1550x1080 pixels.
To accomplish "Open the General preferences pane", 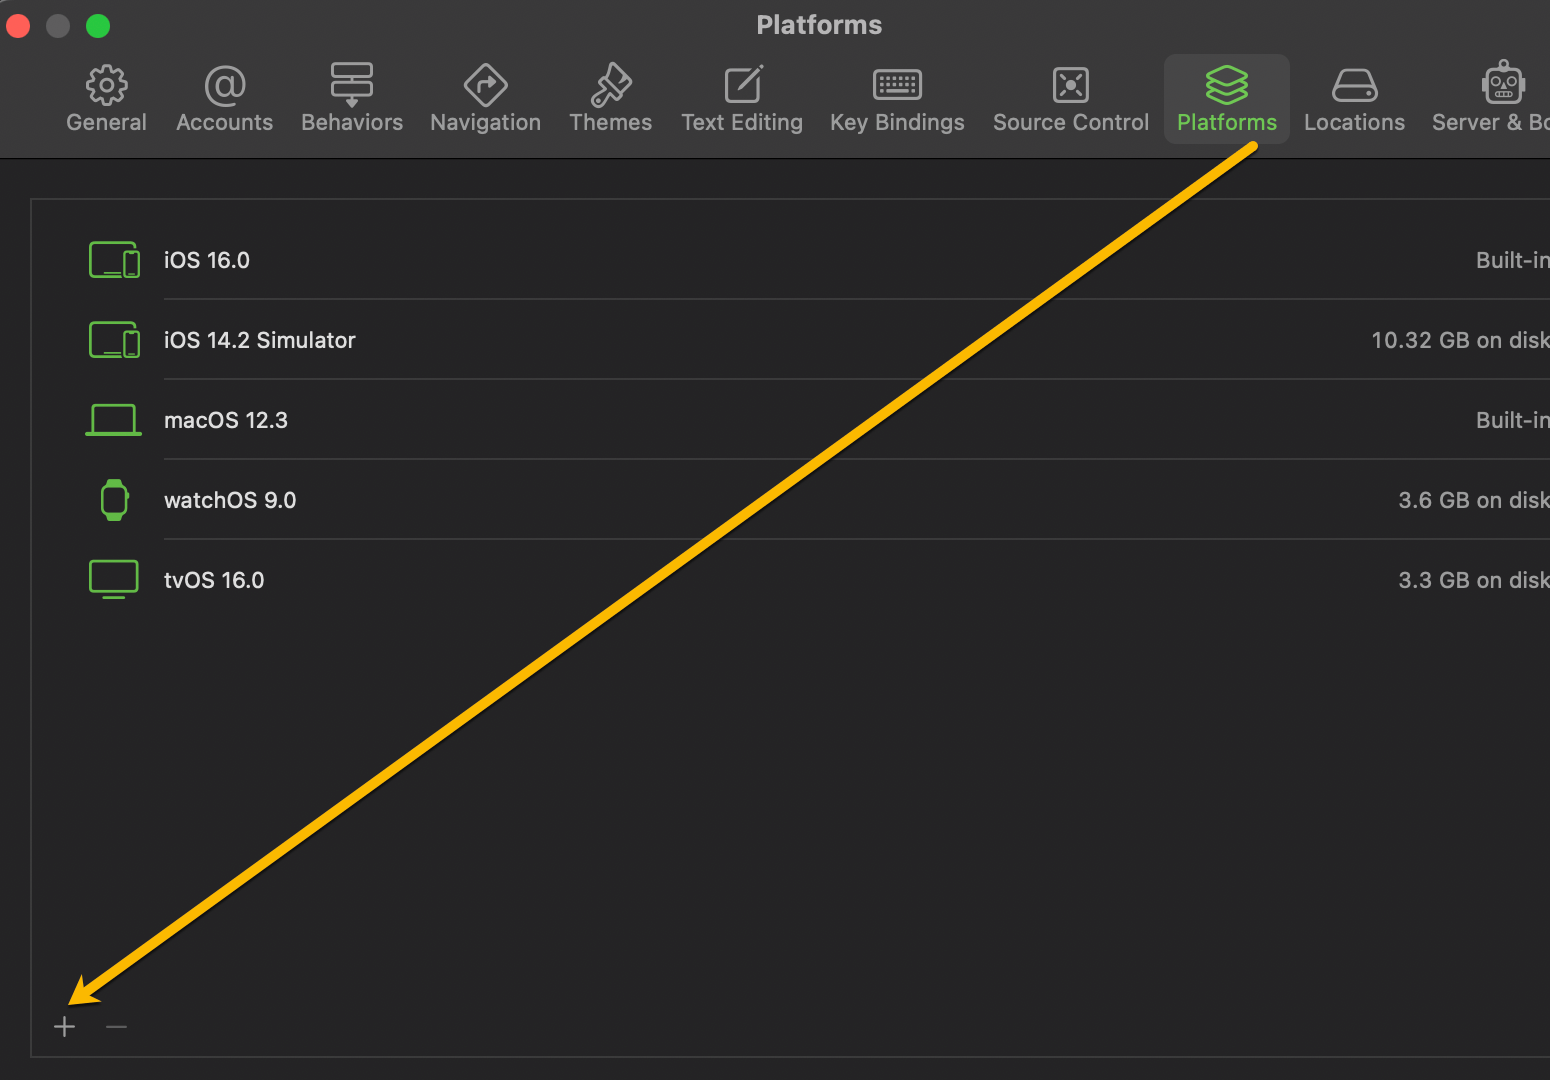I will click(106, 97).
